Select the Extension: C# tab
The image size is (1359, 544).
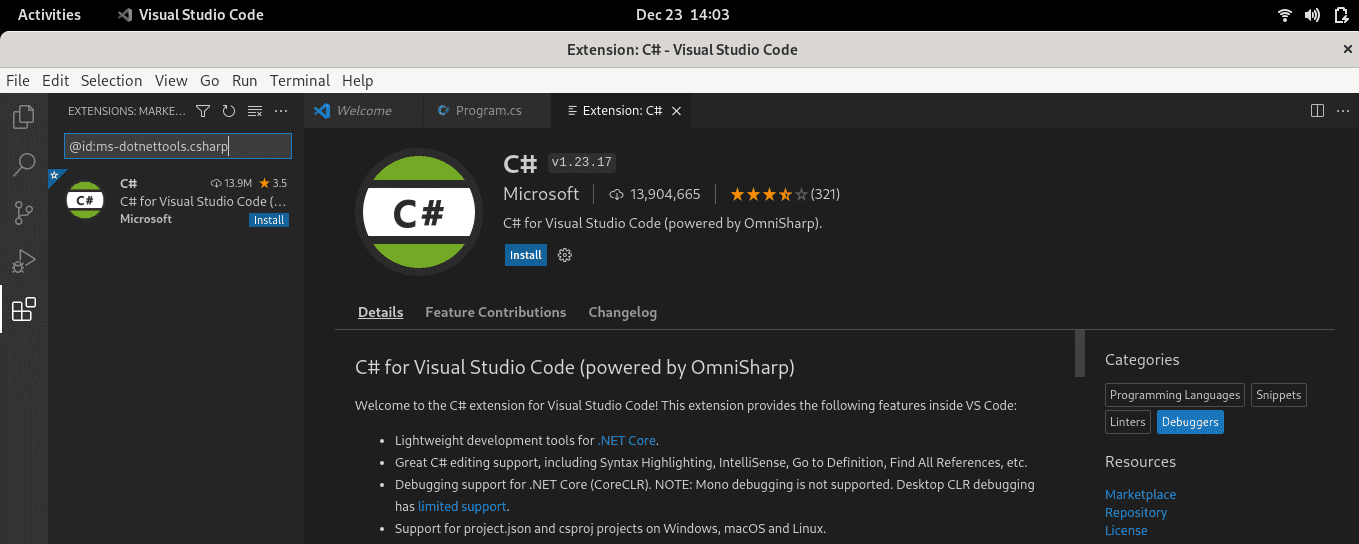point(623,111)
